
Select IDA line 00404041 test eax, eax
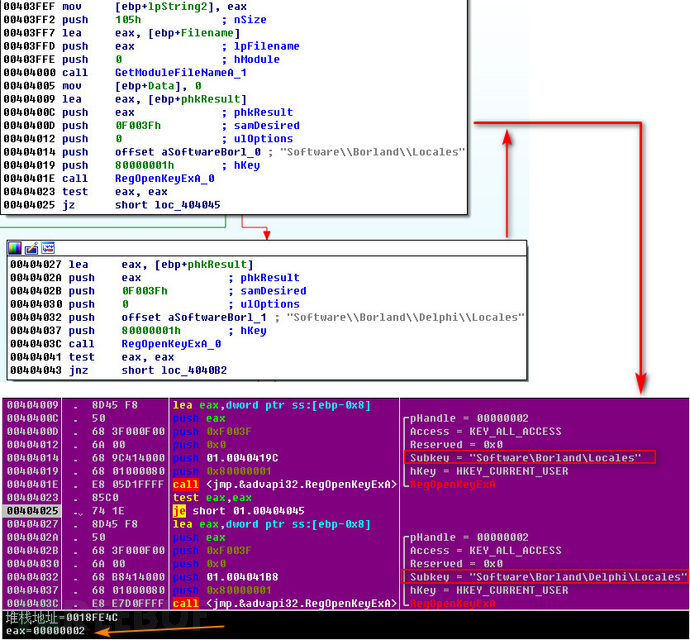point(92,357)
